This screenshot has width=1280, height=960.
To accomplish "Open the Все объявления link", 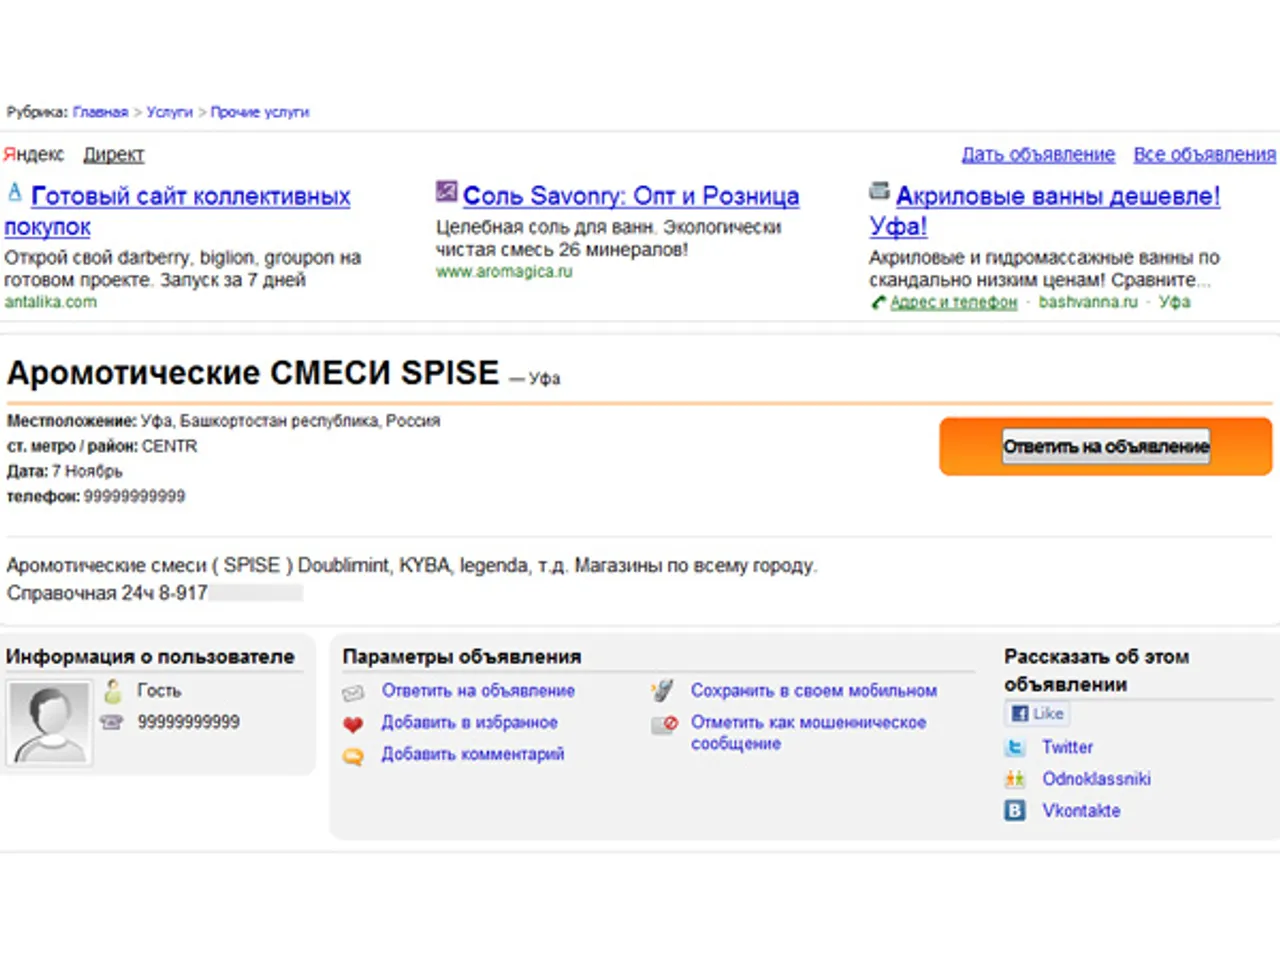I will (x=1204, y=155).
